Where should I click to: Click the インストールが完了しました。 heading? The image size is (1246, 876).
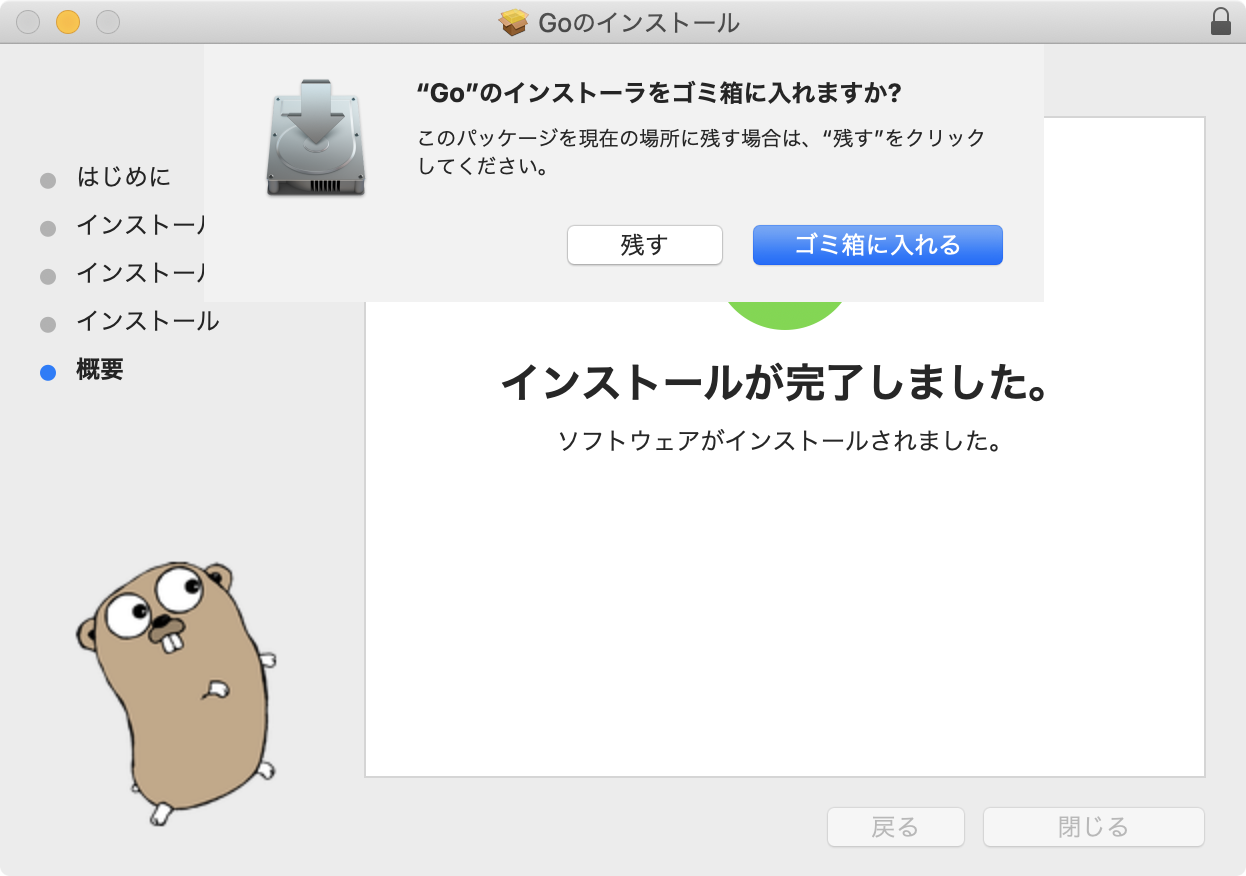(773, 383)
